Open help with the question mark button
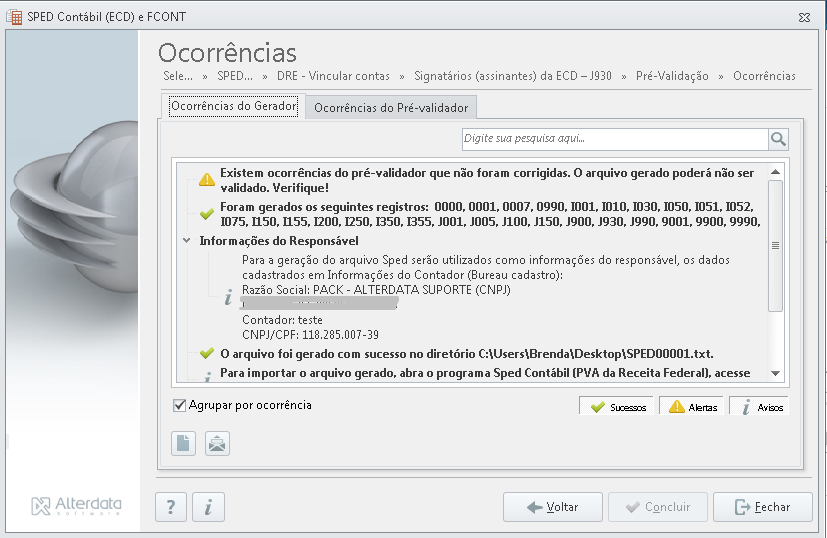The image size is (827, 538). (171, 507)
